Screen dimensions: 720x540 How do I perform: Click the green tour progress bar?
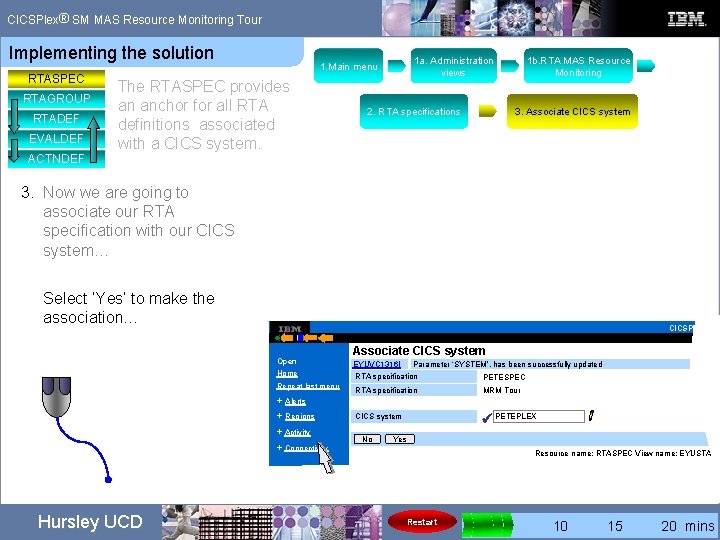click(x=487, y=524)
